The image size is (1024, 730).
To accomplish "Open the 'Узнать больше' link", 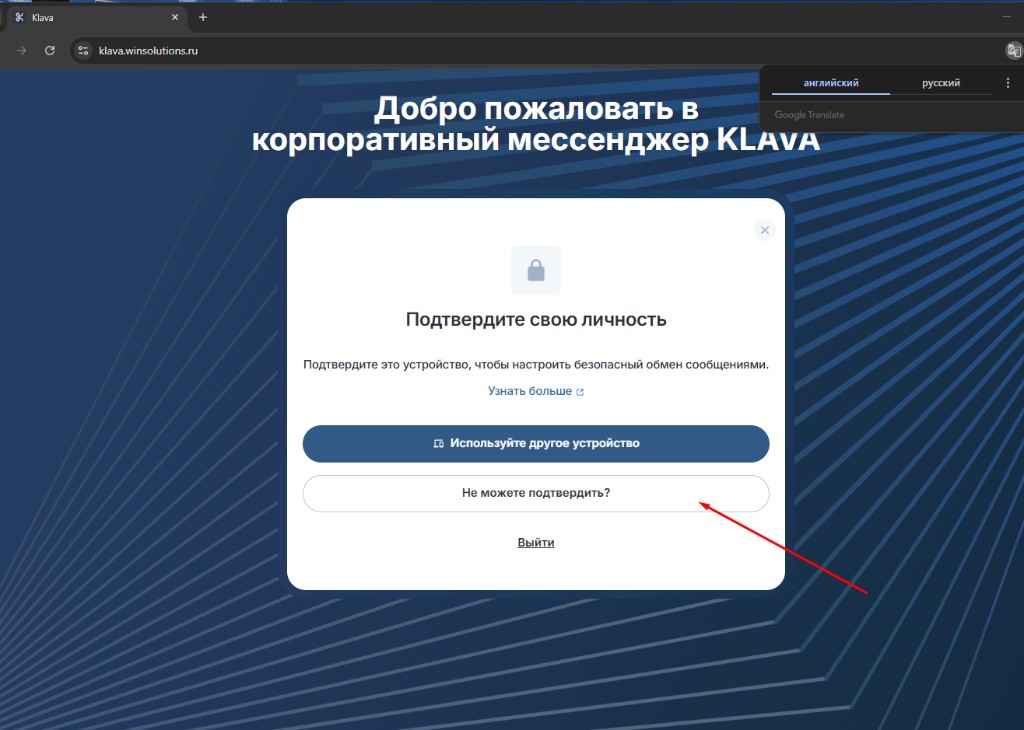I will (x=536, y=391).
